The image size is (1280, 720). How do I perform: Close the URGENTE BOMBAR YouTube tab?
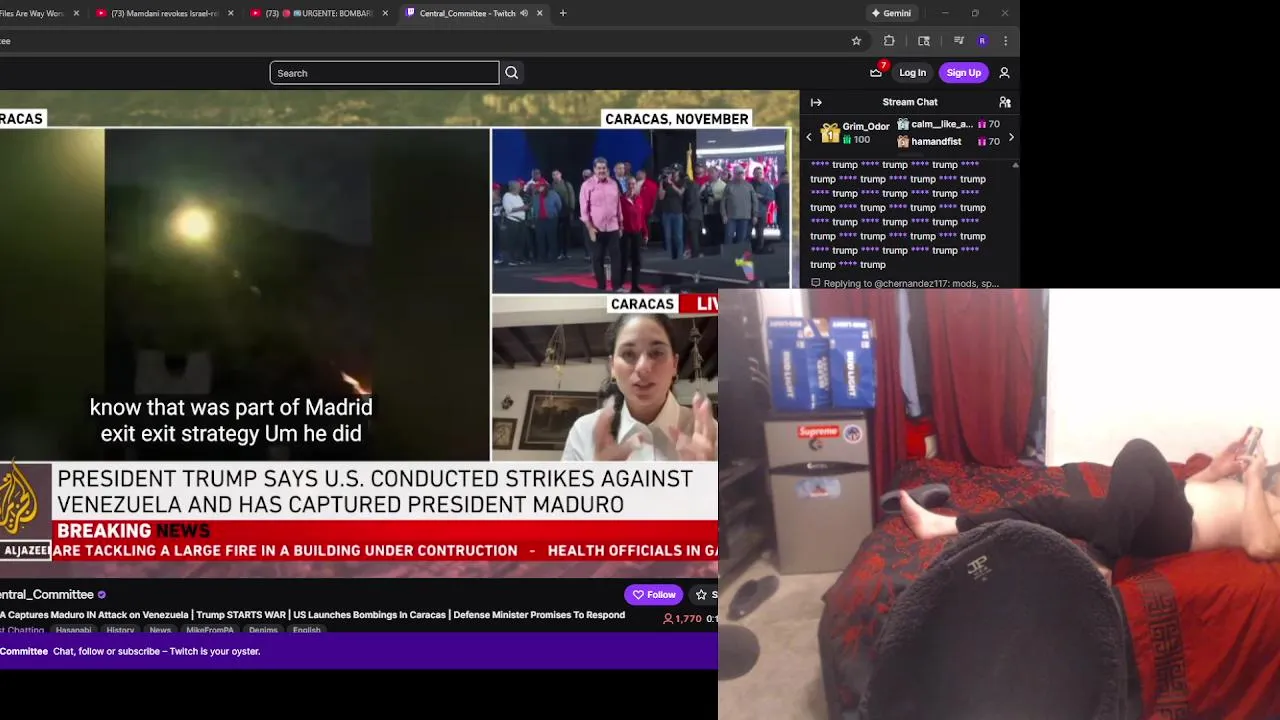tap(385, 13)
